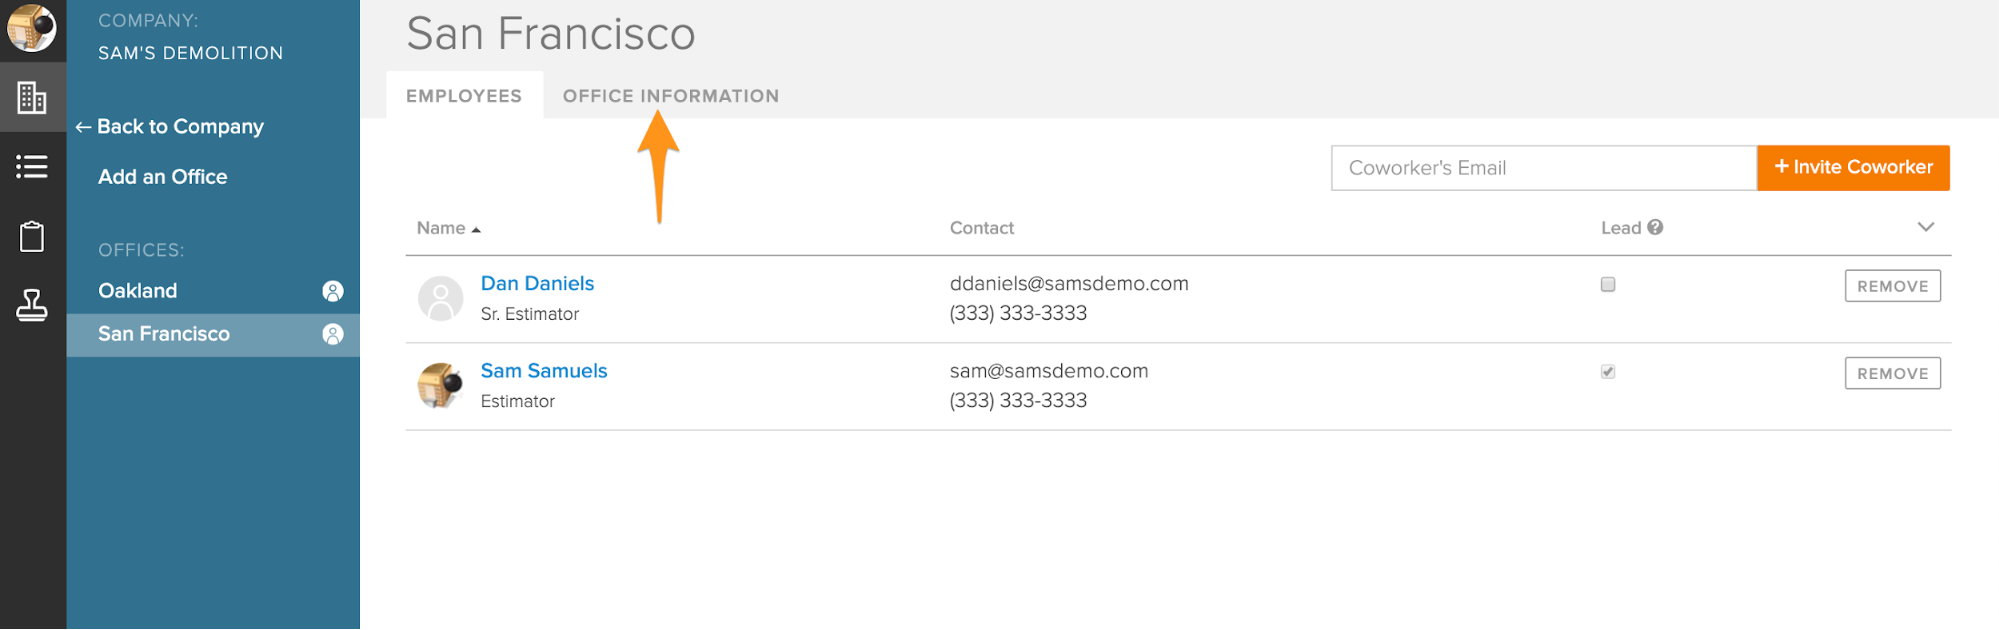Switch to the Office Information tab

pos(670,96)
